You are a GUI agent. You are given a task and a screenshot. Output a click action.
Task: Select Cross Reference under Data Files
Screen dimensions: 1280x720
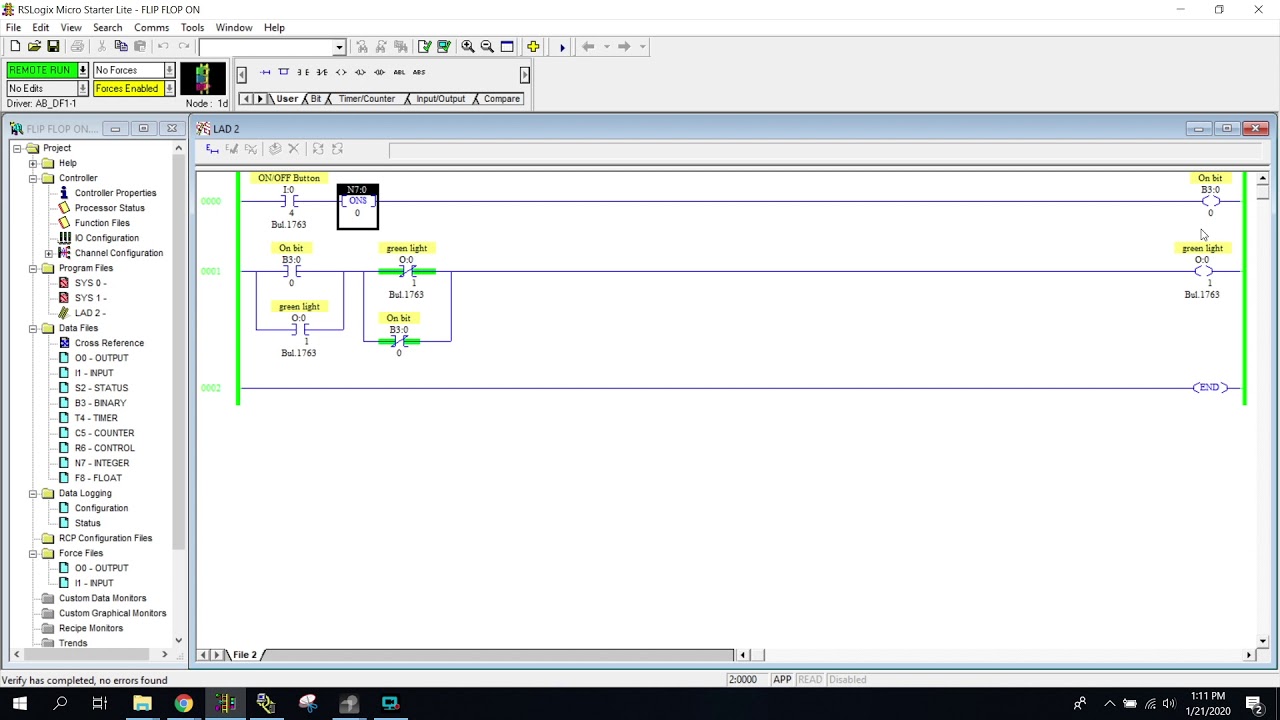point(109,343)
